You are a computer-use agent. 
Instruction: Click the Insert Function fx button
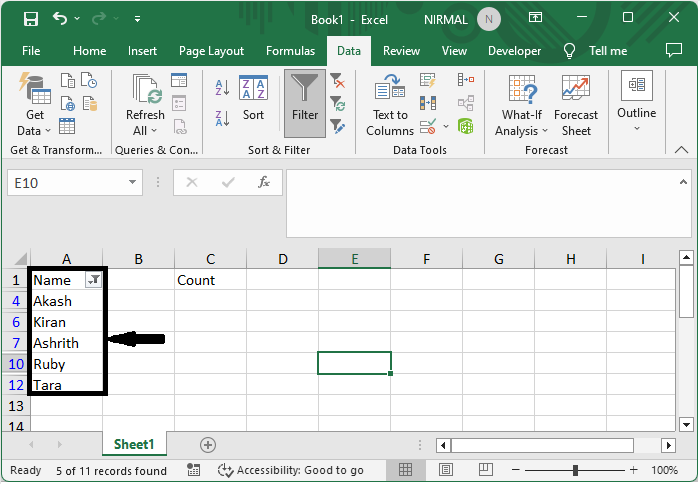tap(264, 182)
